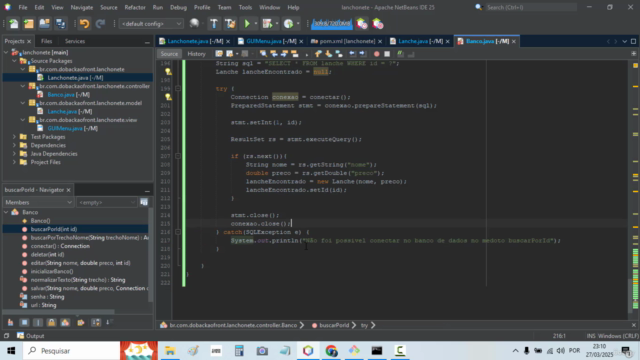Expand the Project Files node
This screenshot has height=360, width=640.
coord(14,162)
